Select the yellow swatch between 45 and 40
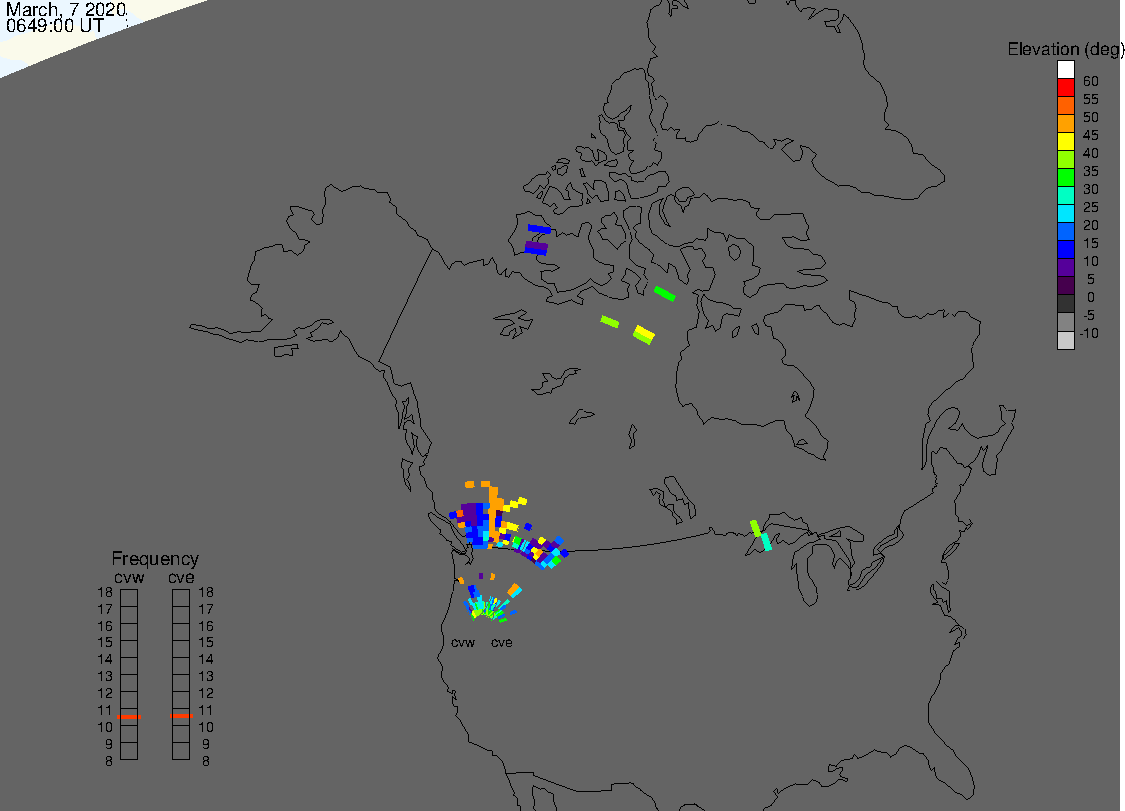This screenshot has height=811, width=1125. (x=1065, y=141)
